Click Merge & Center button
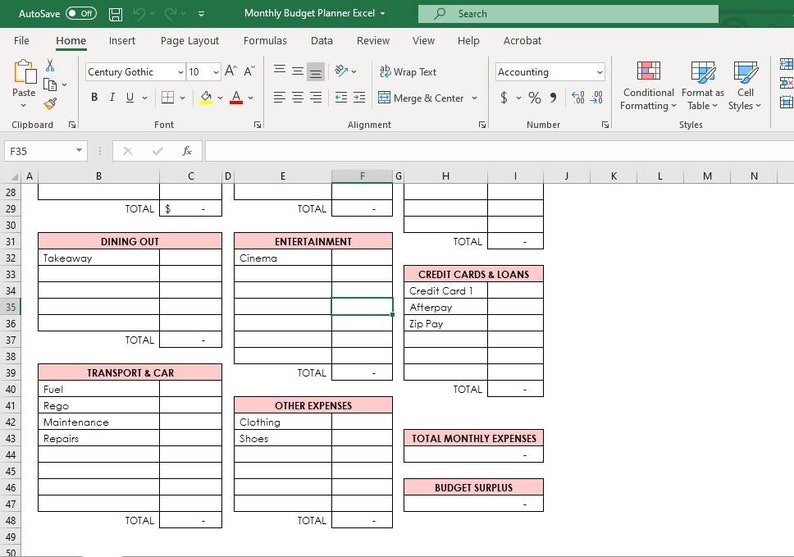The width and height of the screenshot is (794, 557). (421, 98)
